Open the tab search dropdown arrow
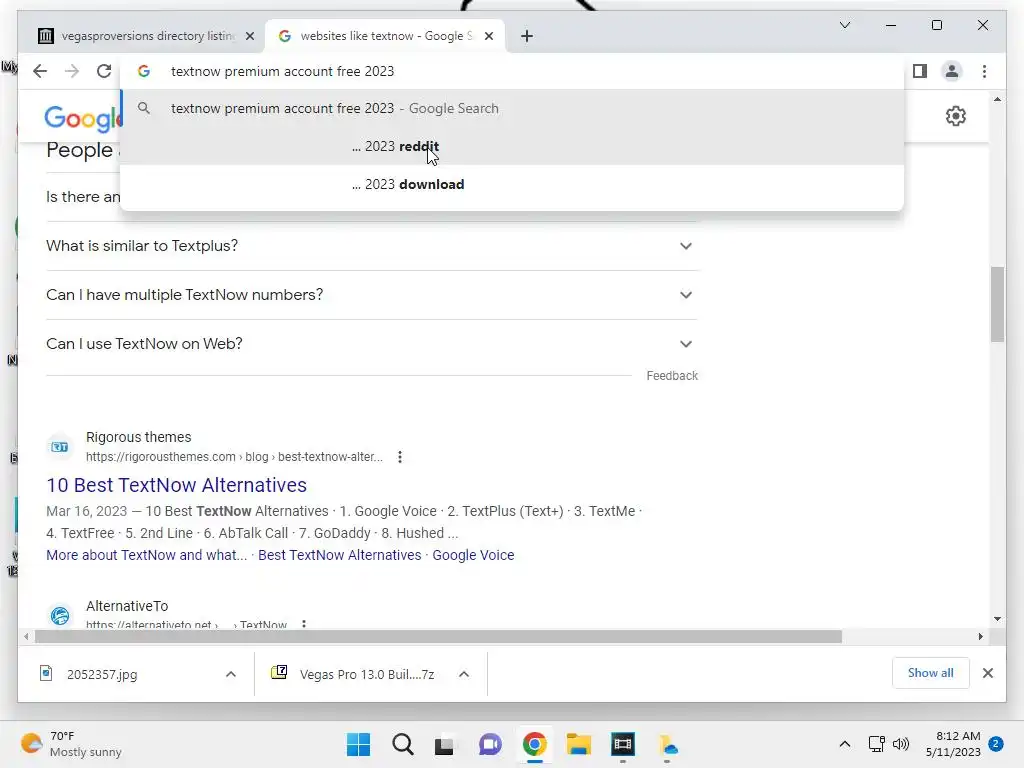This screenshot has width=1024, height=768. tap(844, 25)
